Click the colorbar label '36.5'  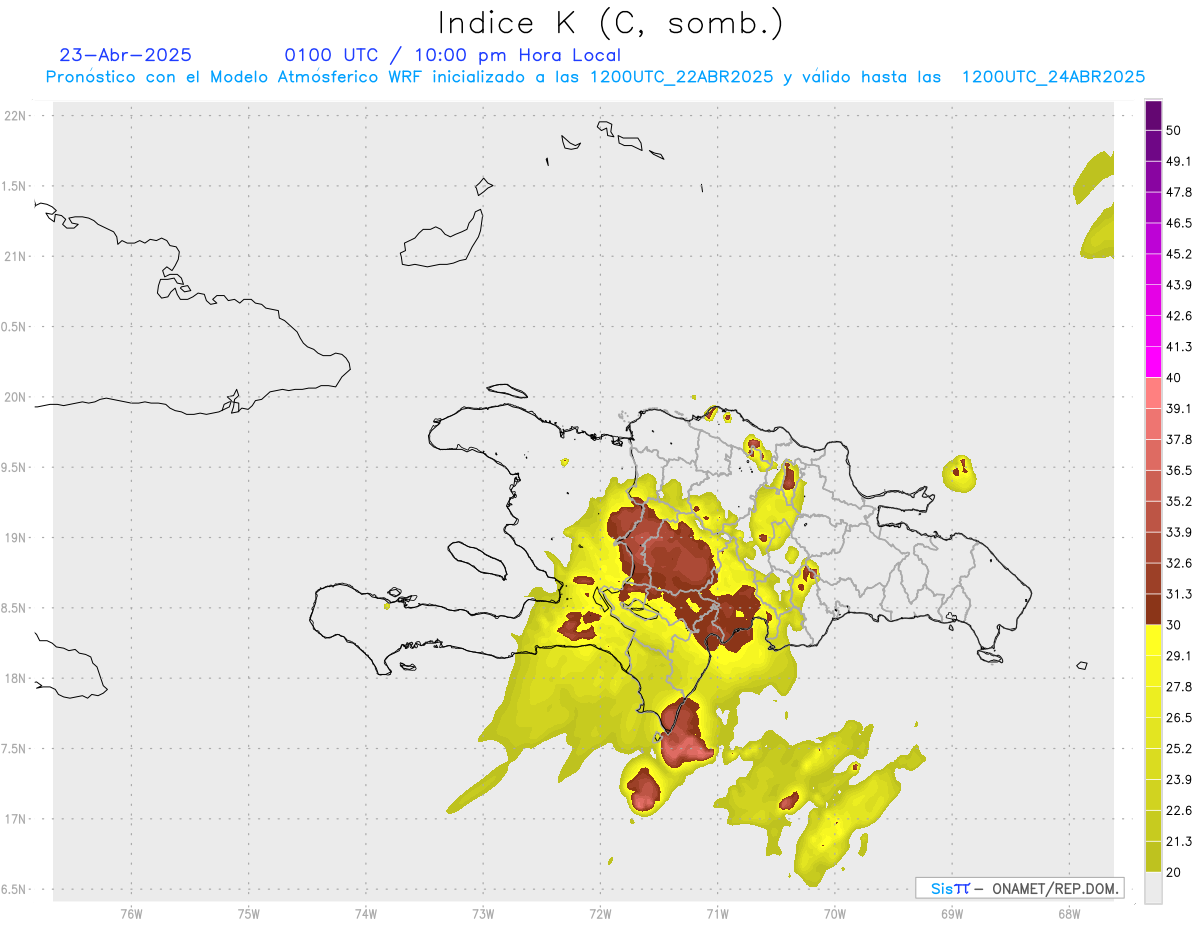click(x=1179, y=470)
